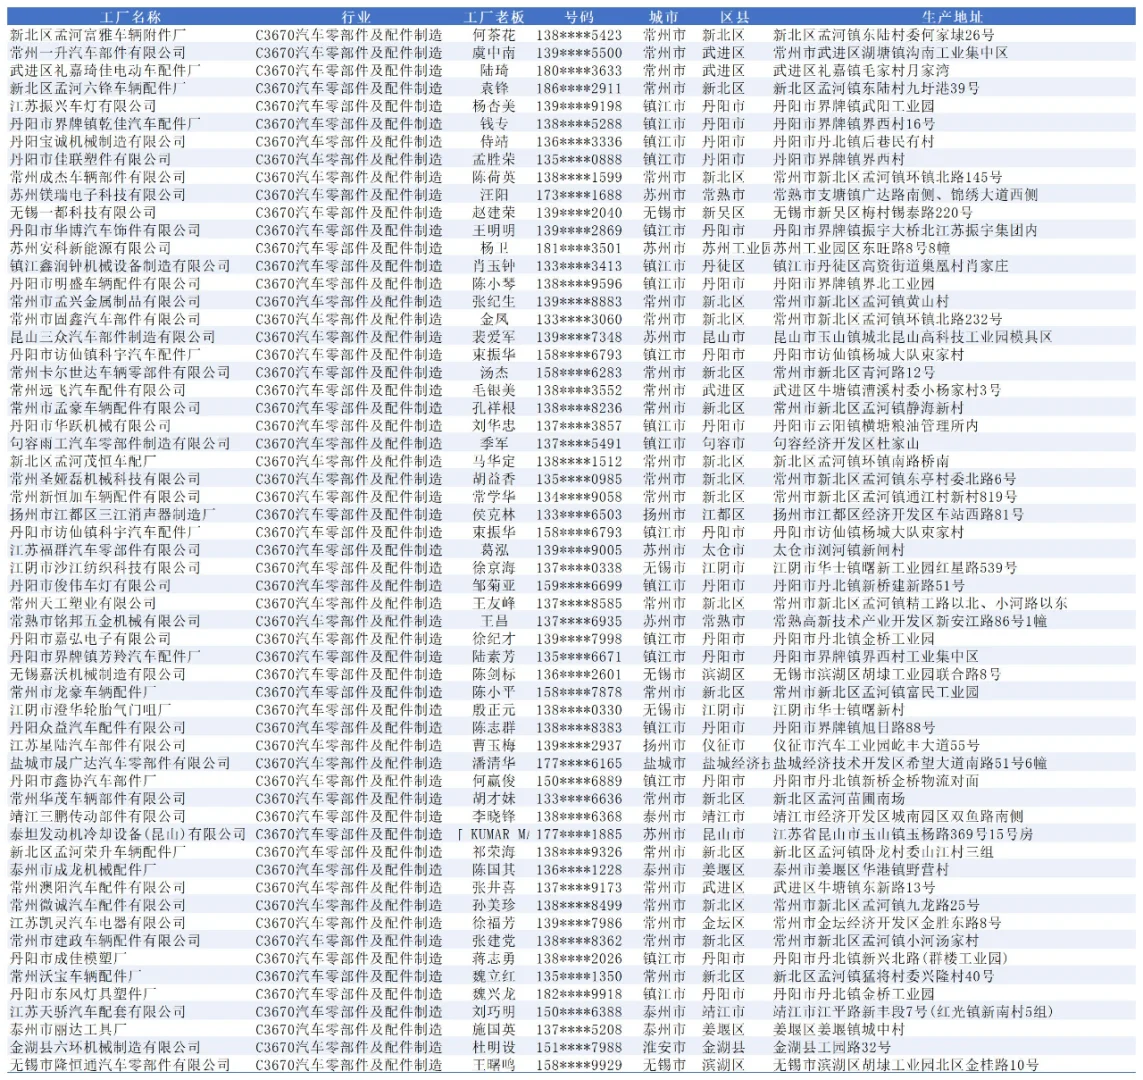Image resolution: width=1143 pixels, height=1080 pixels.
Task: Click district cell 新吴区
Action: [x=723, y=212]
